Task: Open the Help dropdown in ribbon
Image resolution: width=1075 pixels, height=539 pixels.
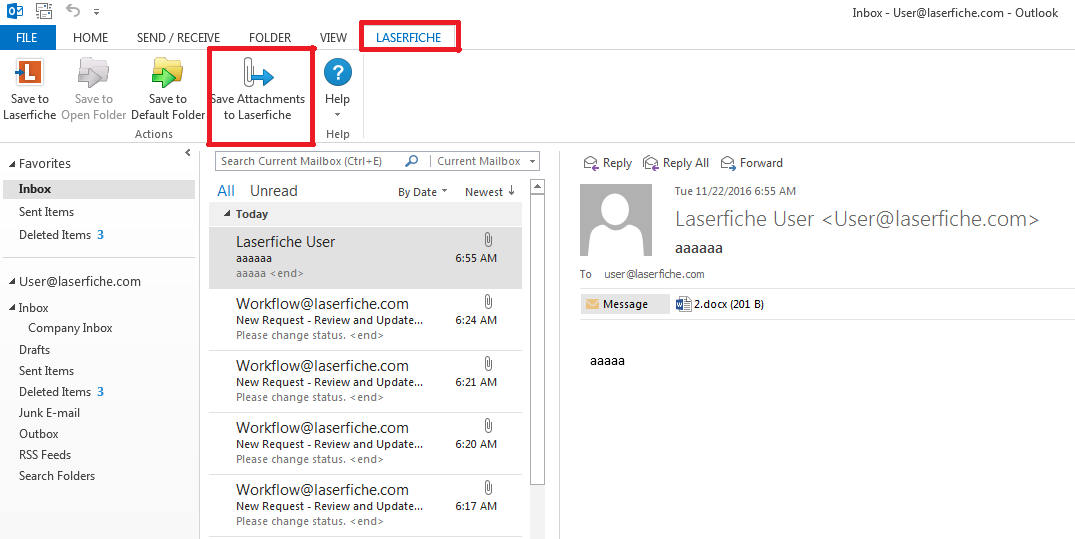Action: (x=337, y=89)
